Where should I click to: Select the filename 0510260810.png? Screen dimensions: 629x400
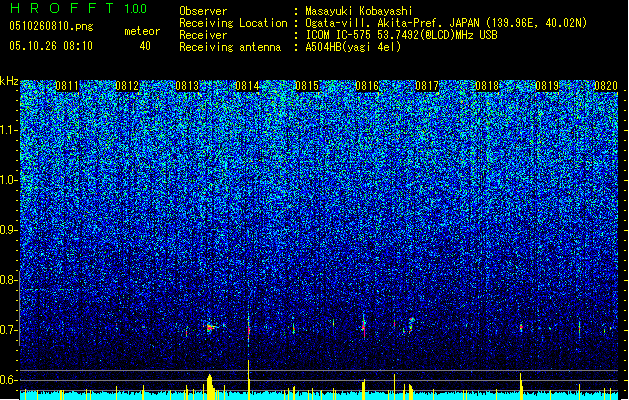(51, 26)
